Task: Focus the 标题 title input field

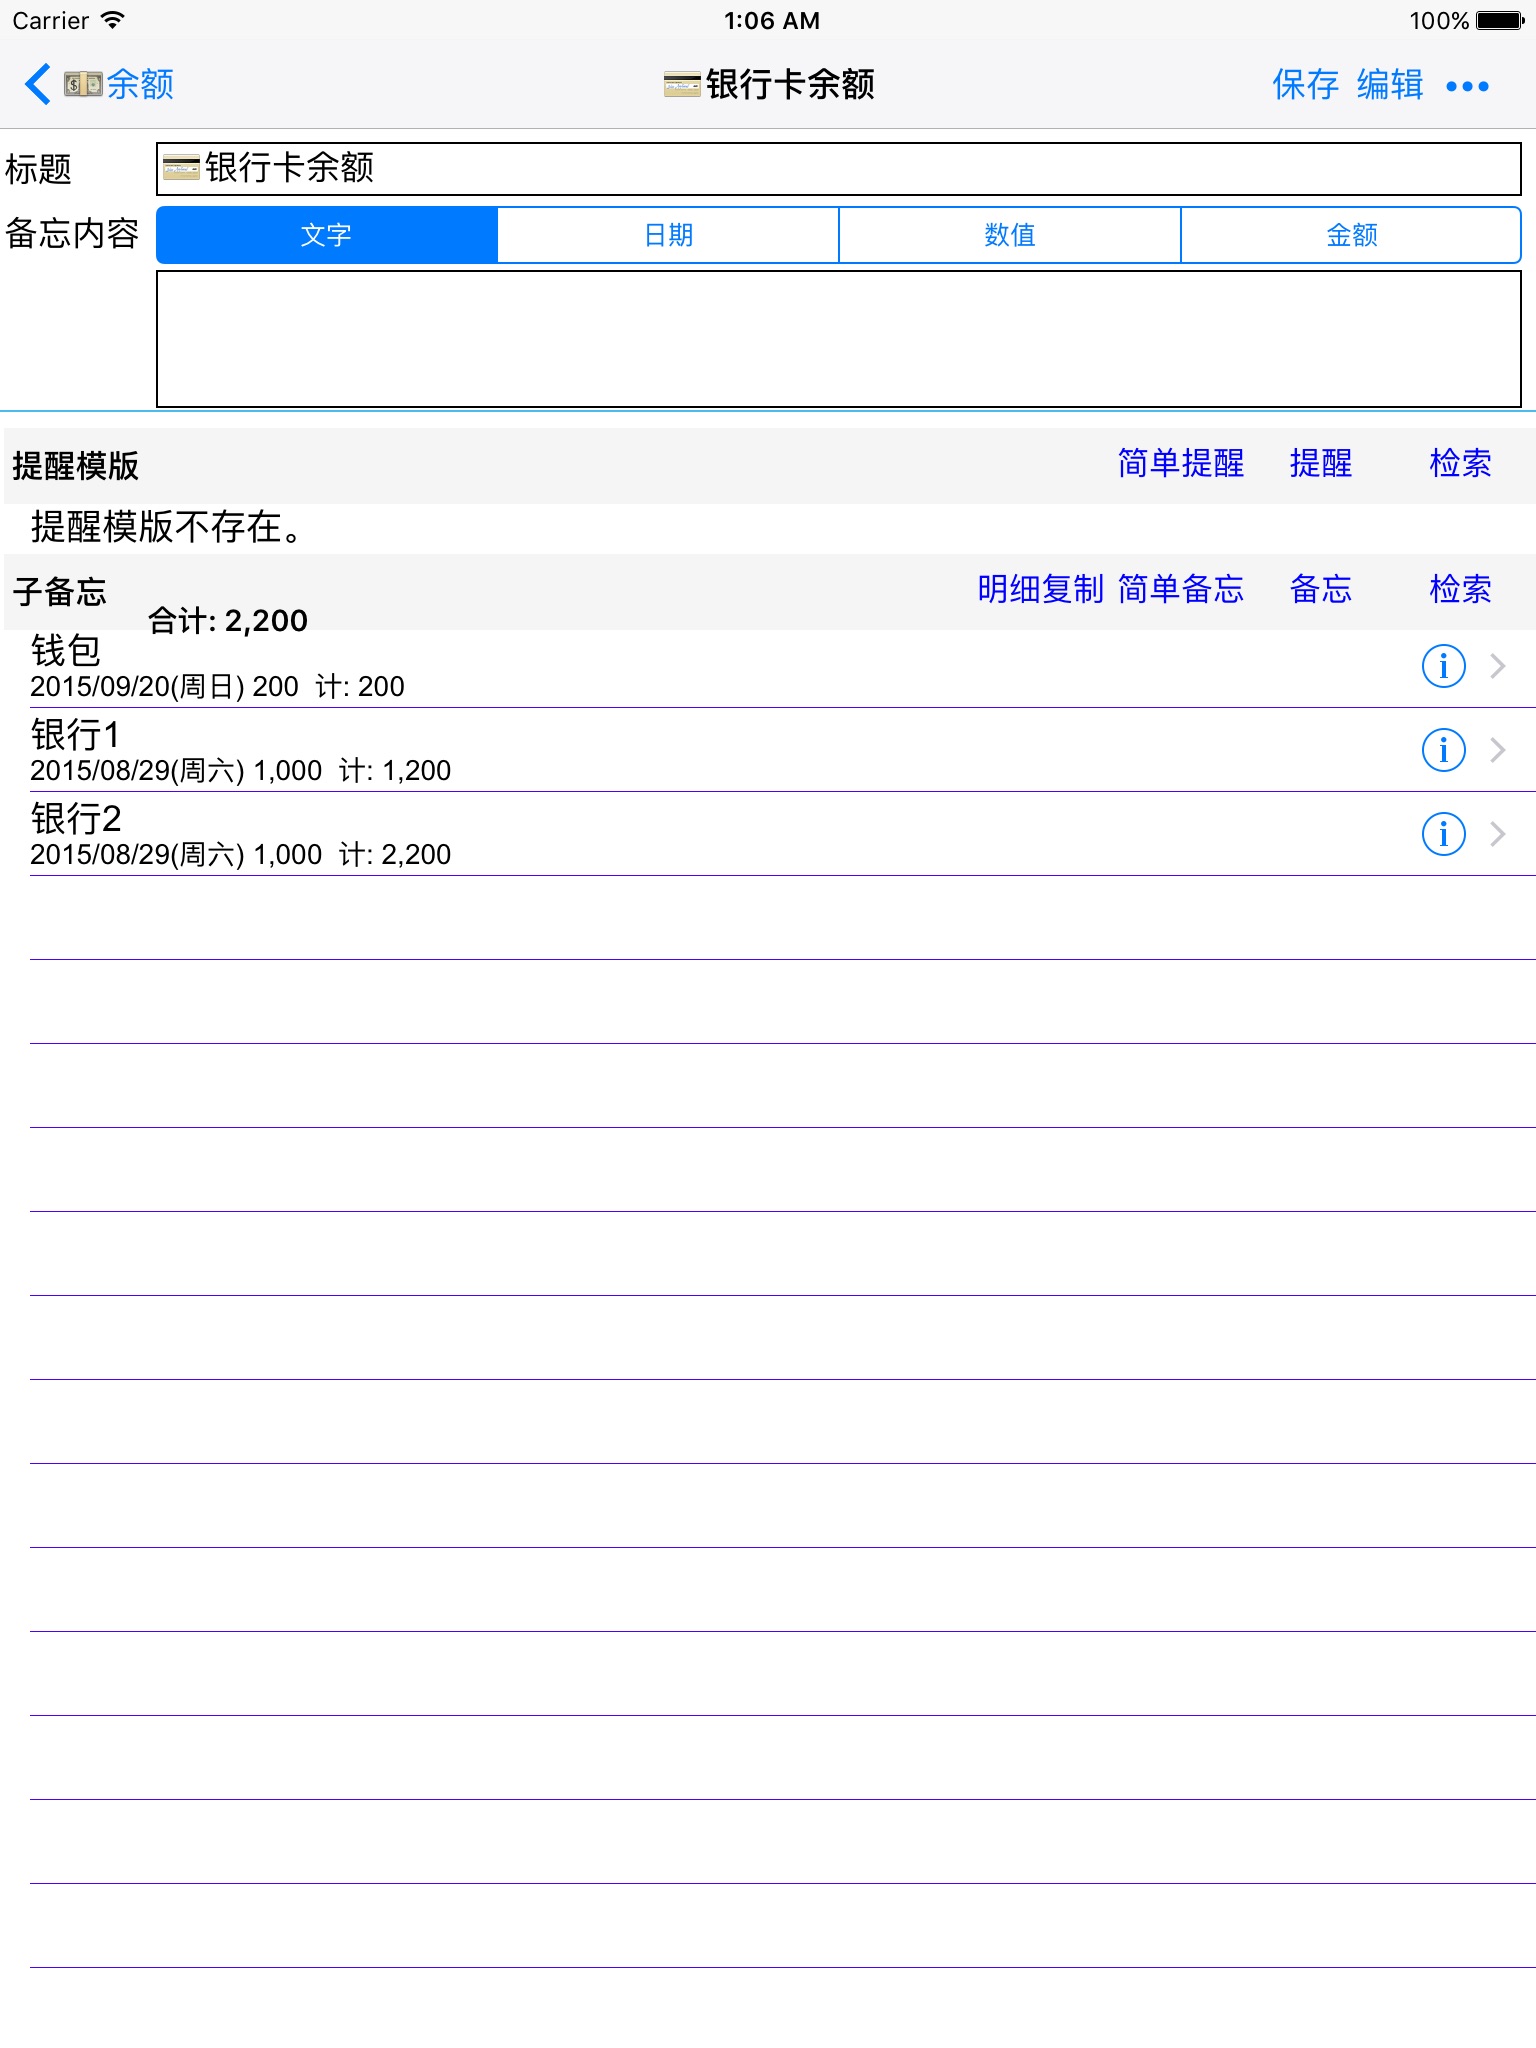Action: click(839, 169)
